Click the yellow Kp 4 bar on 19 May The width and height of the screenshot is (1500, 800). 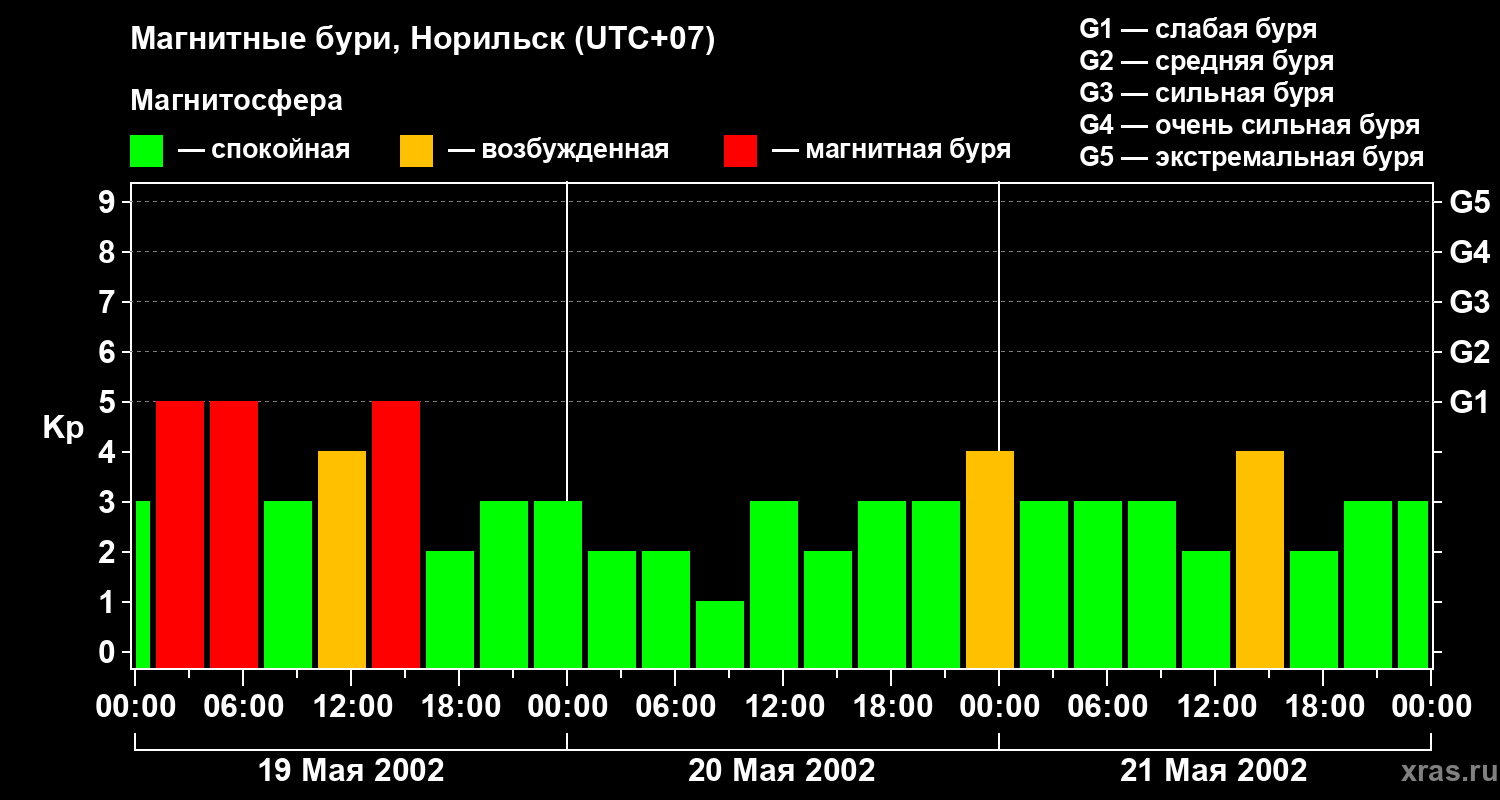coord(342,560)
